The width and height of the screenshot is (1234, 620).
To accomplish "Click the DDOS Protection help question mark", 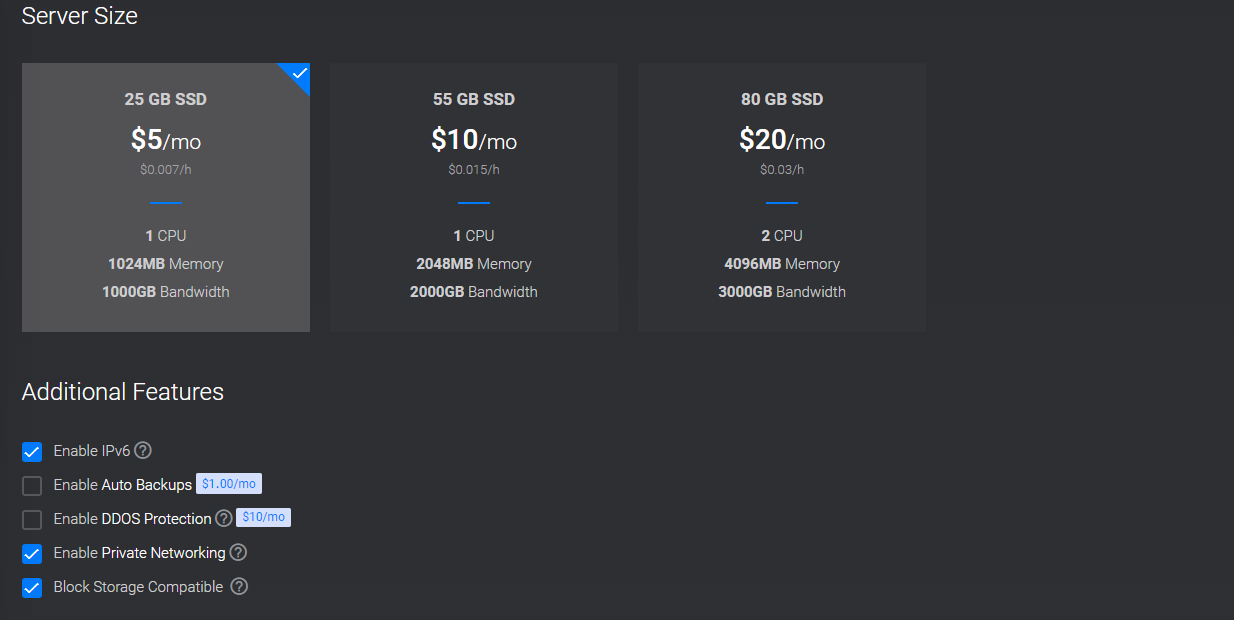I will point(224,518).
